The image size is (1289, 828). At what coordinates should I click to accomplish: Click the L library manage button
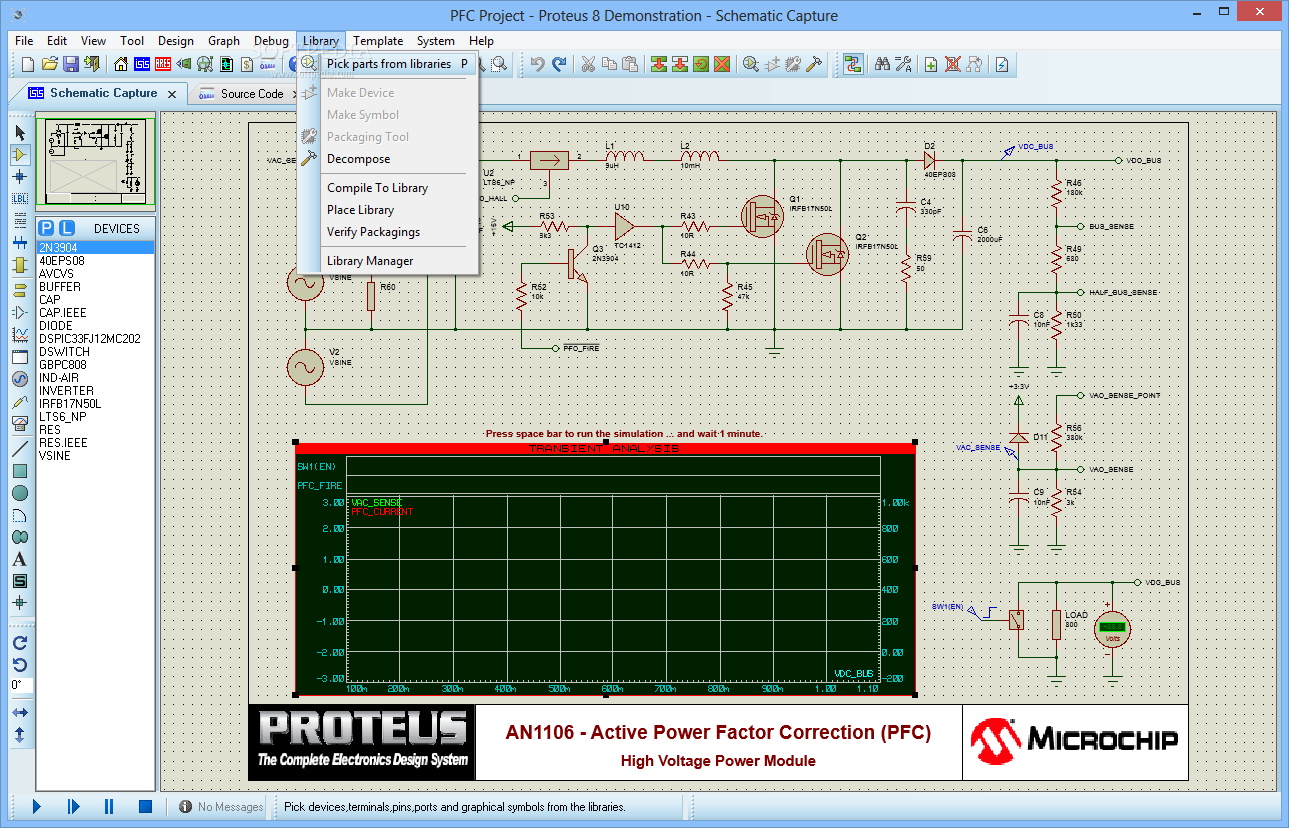click(x=66, y=228)
